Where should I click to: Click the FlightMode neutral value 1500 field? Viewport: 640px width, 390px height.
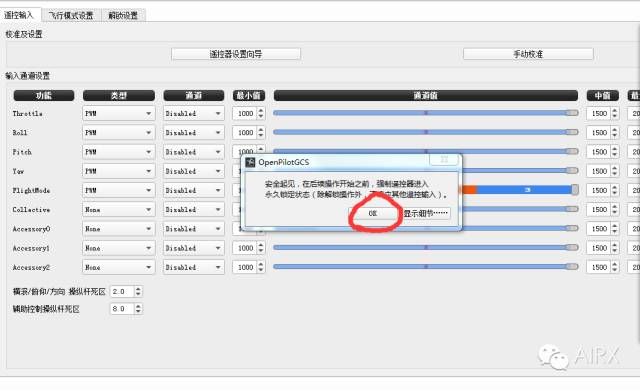coord(599,190)
